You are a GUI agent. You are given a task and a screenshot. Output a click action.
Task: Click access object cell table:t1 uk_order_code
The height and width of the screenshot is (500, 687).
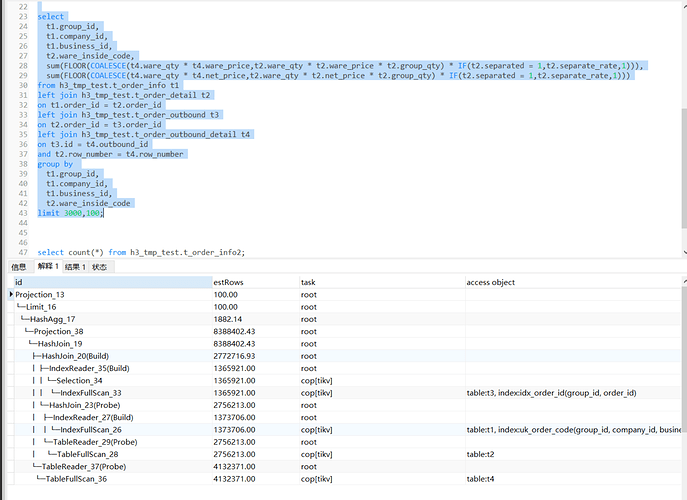[x=573, y=429]
